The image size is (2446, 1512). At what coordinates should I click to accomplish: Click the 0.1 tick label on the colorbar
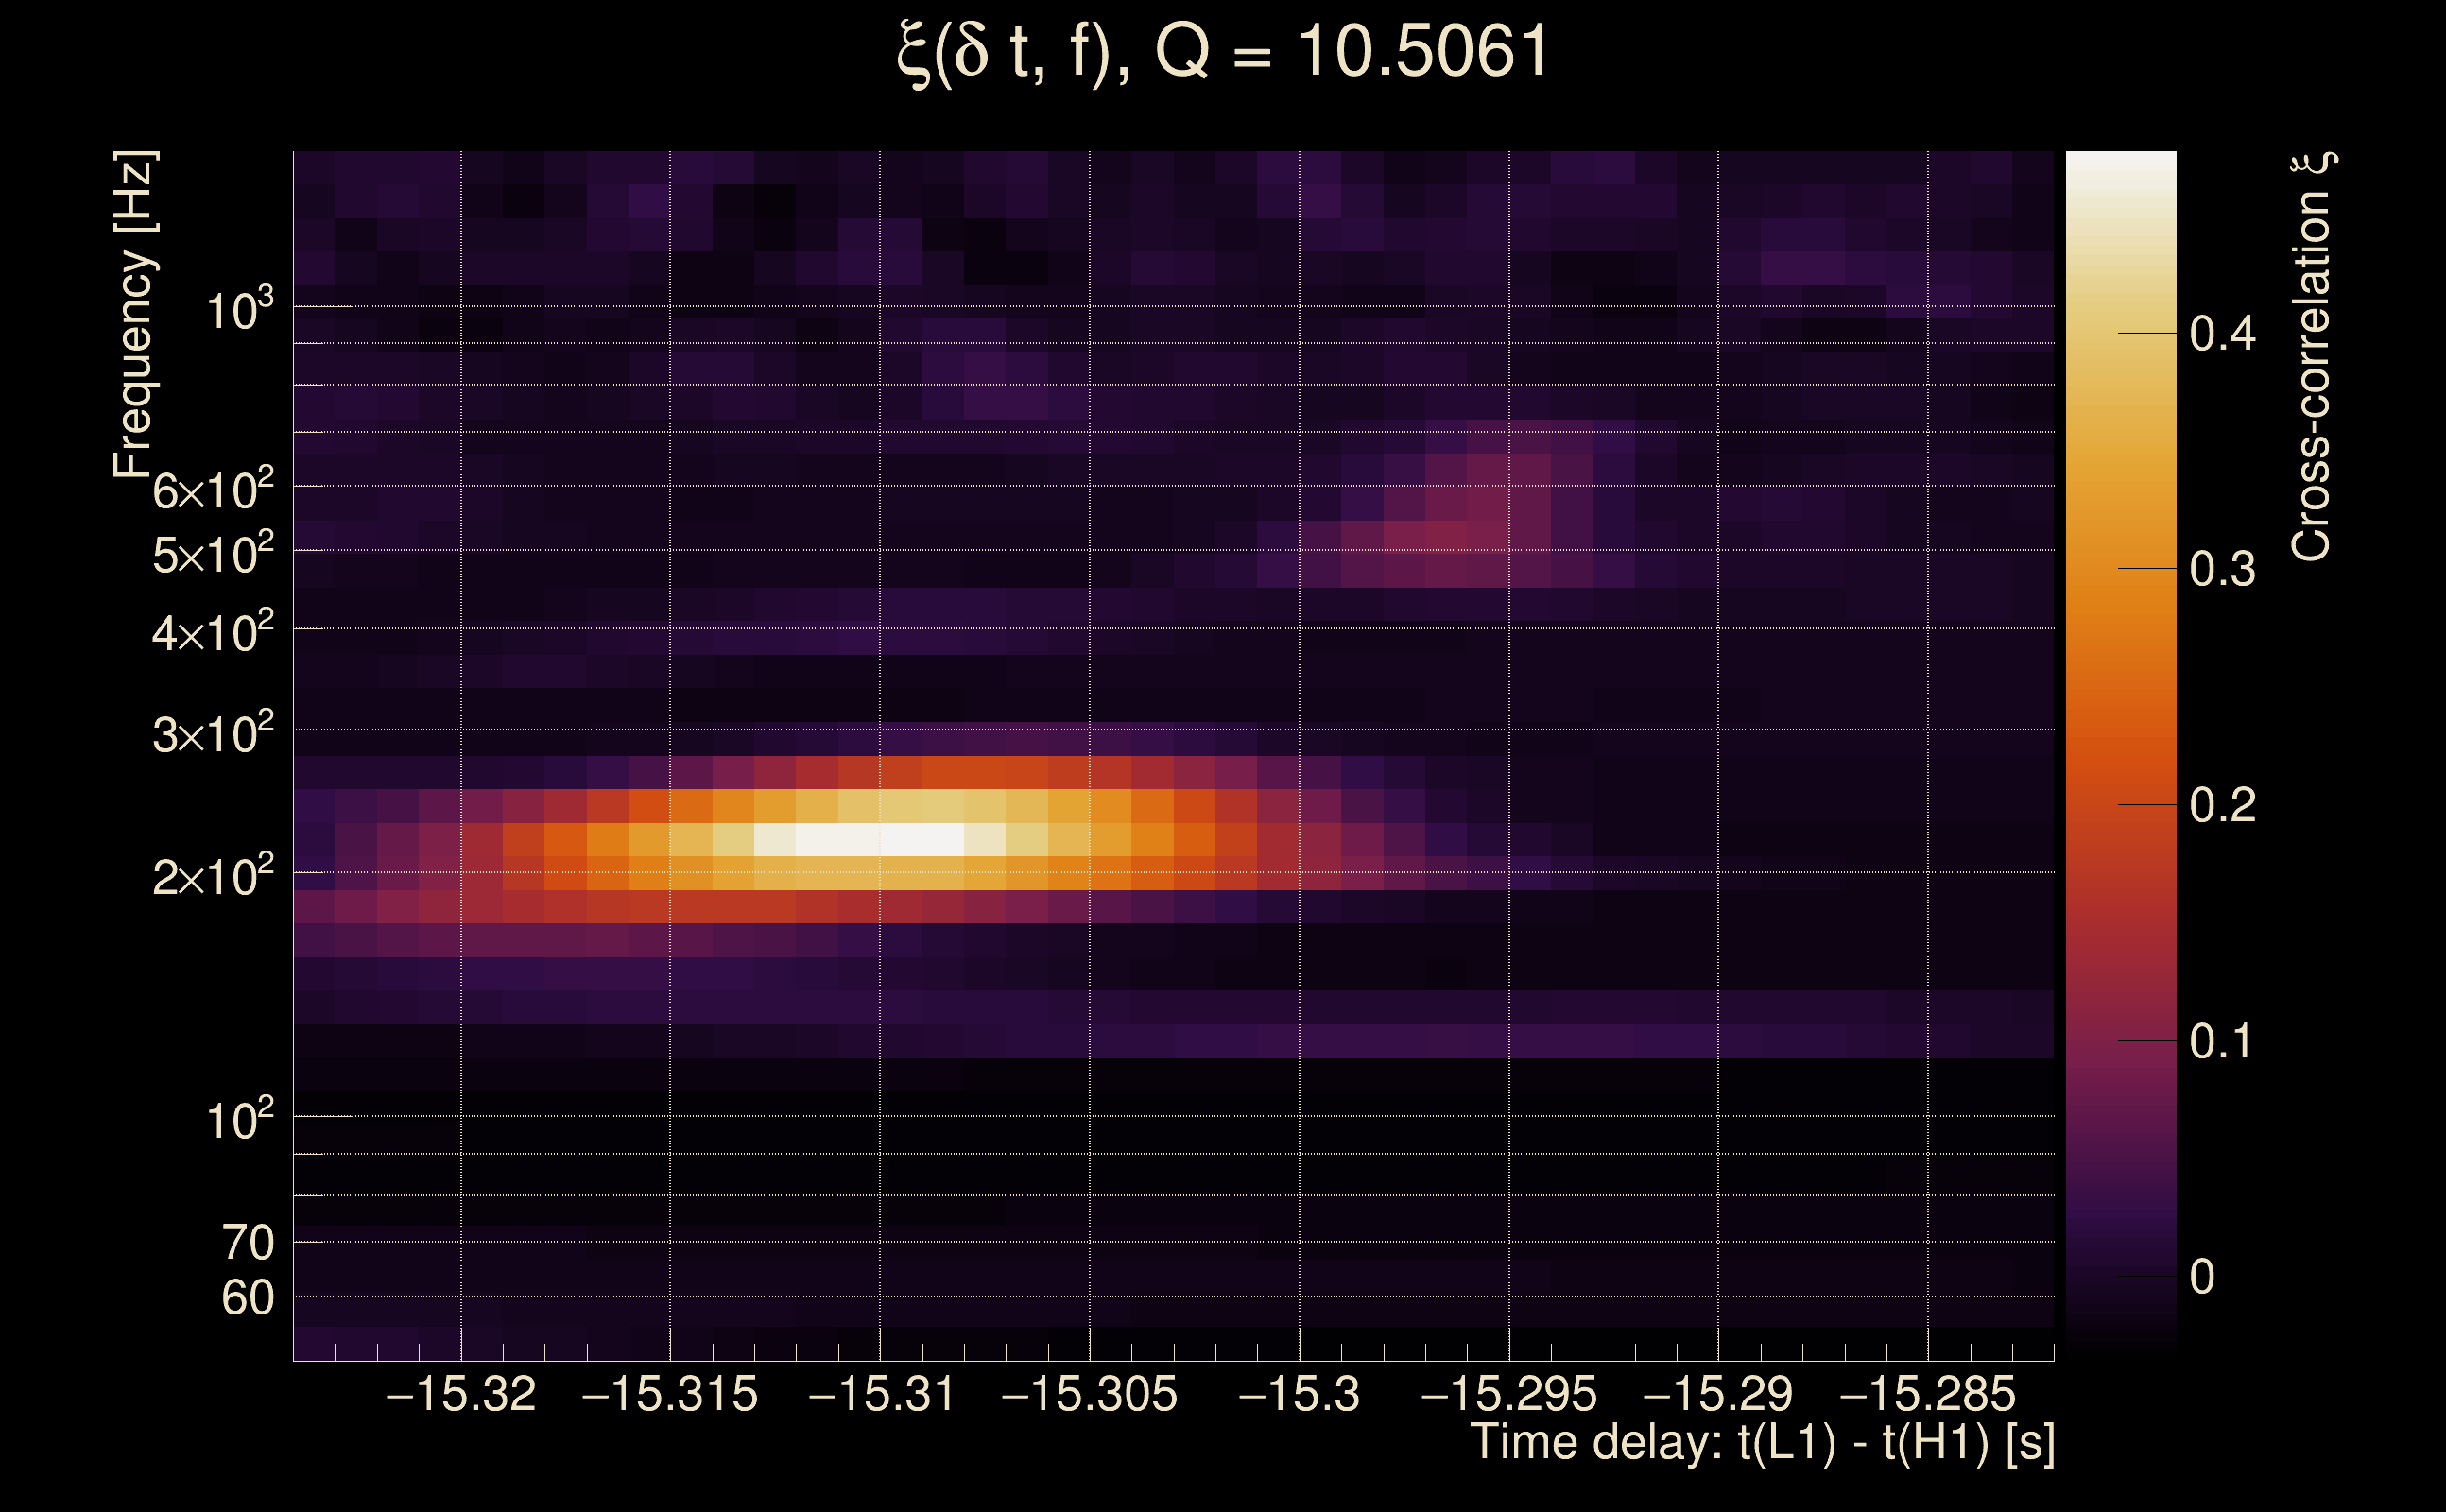(x=2222, y=1041)
